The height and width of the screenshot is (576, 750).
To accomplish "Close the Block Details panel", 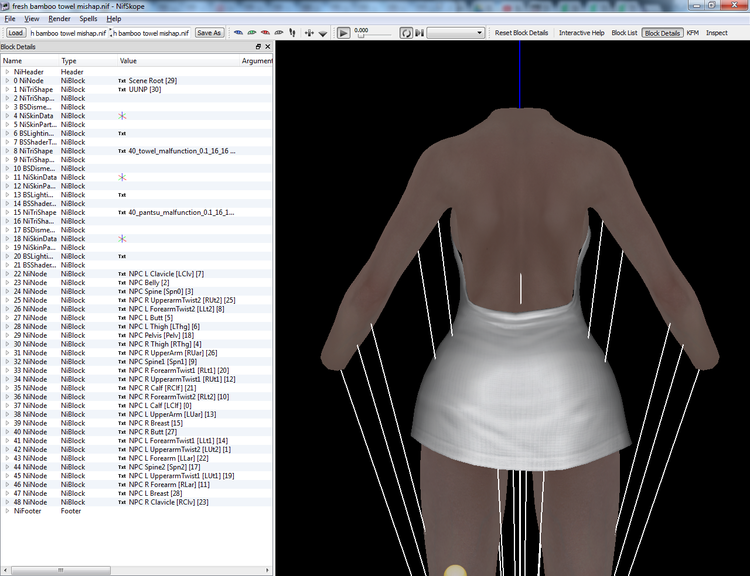I will pyautogui.click(x=267, y=46).
